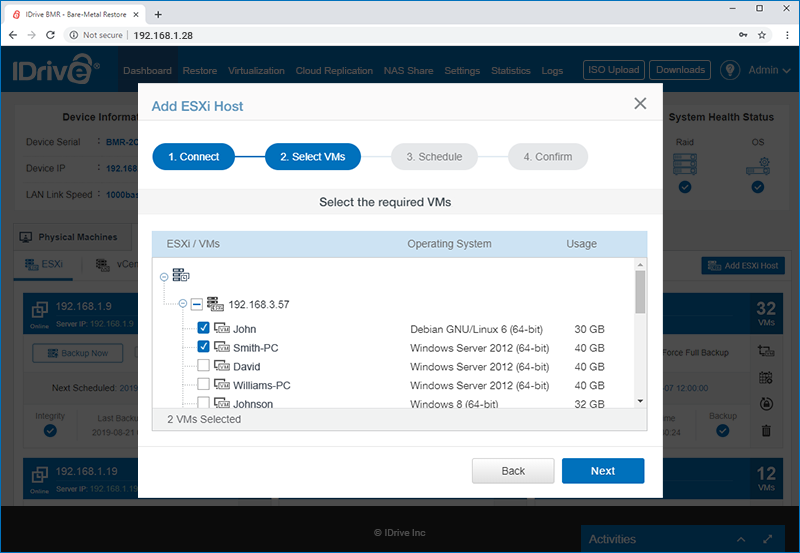Image resolution: width=800 pixels, height=553 pixels.
Task: Click the scrollbar down arrow in VM list
Action: (640, 401)
